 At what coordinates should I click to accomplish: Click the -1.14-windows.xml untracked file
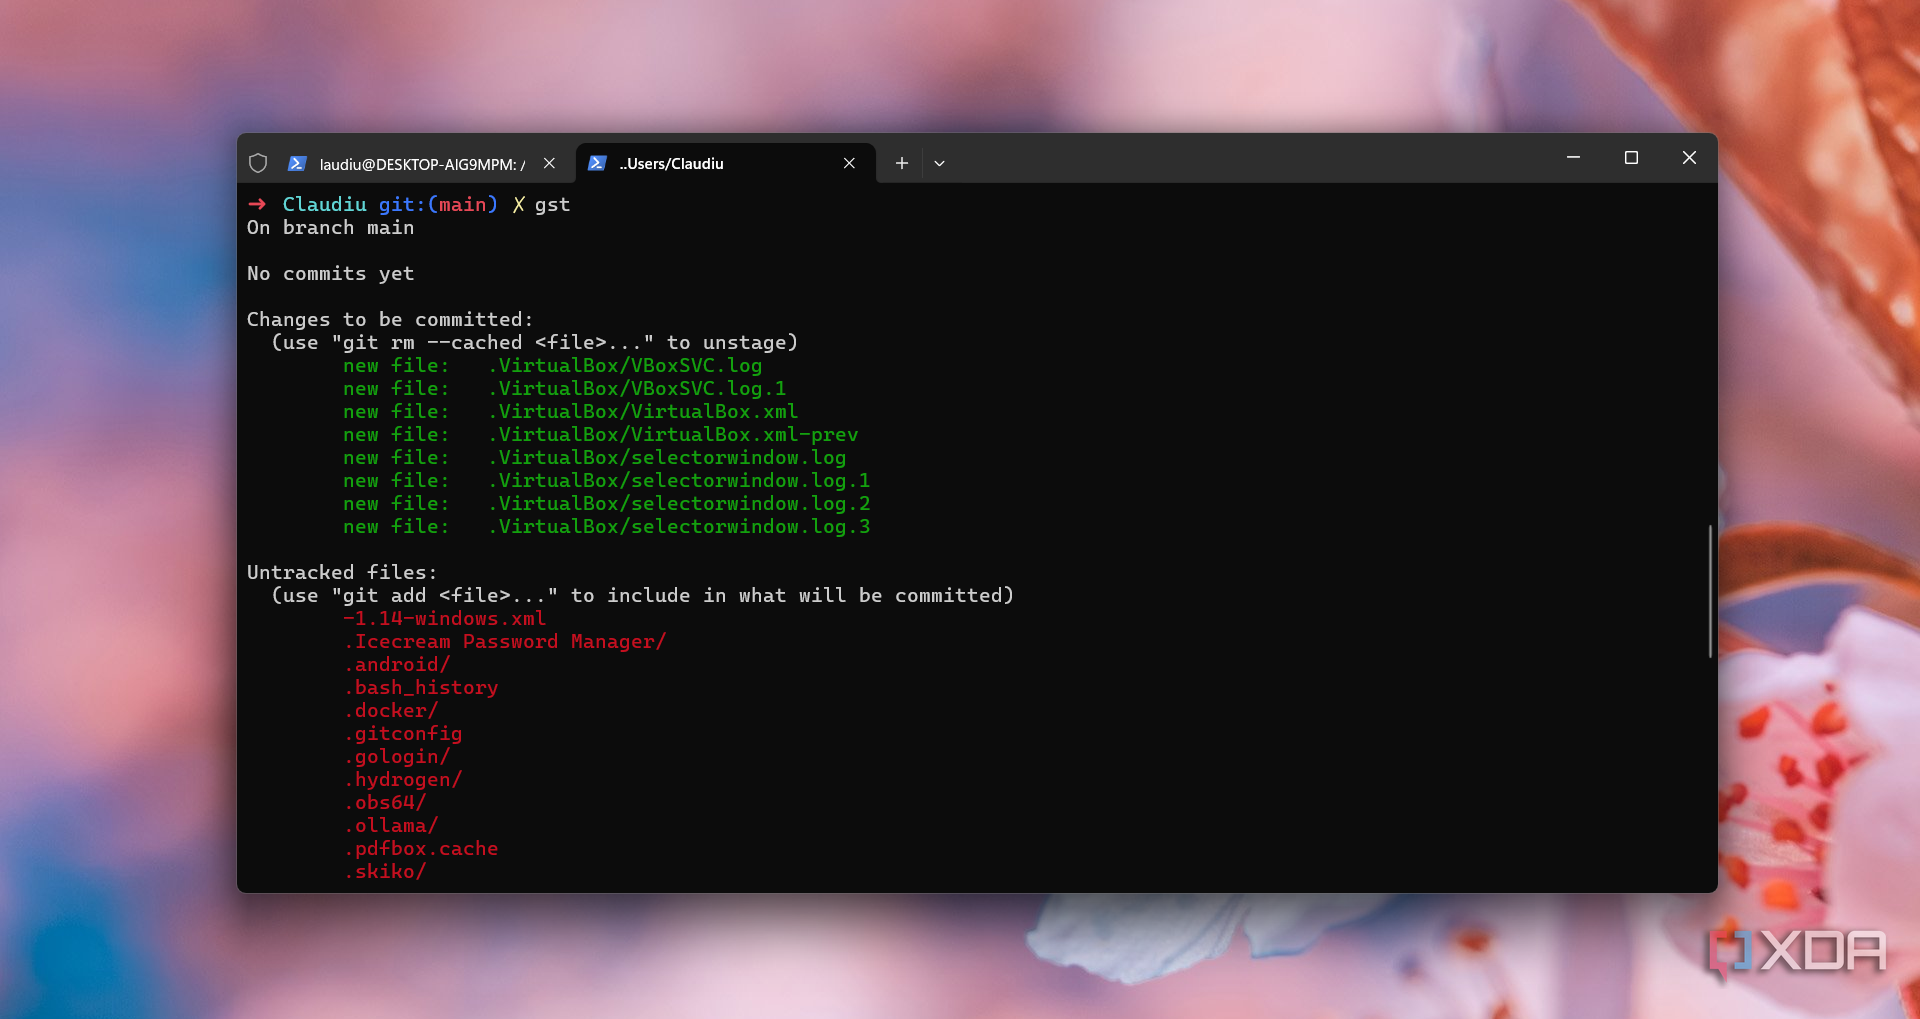[x=445, y=619]
